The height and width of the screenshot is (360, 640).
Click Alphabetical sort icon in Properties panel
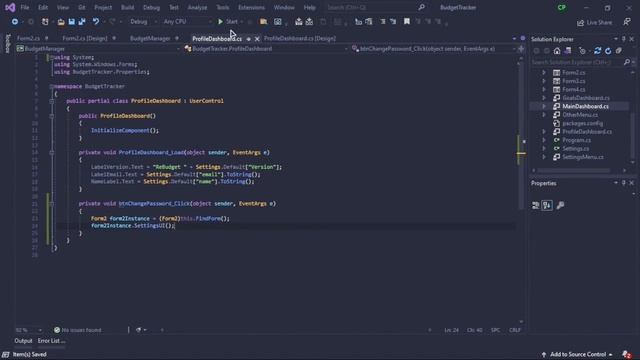547,205
